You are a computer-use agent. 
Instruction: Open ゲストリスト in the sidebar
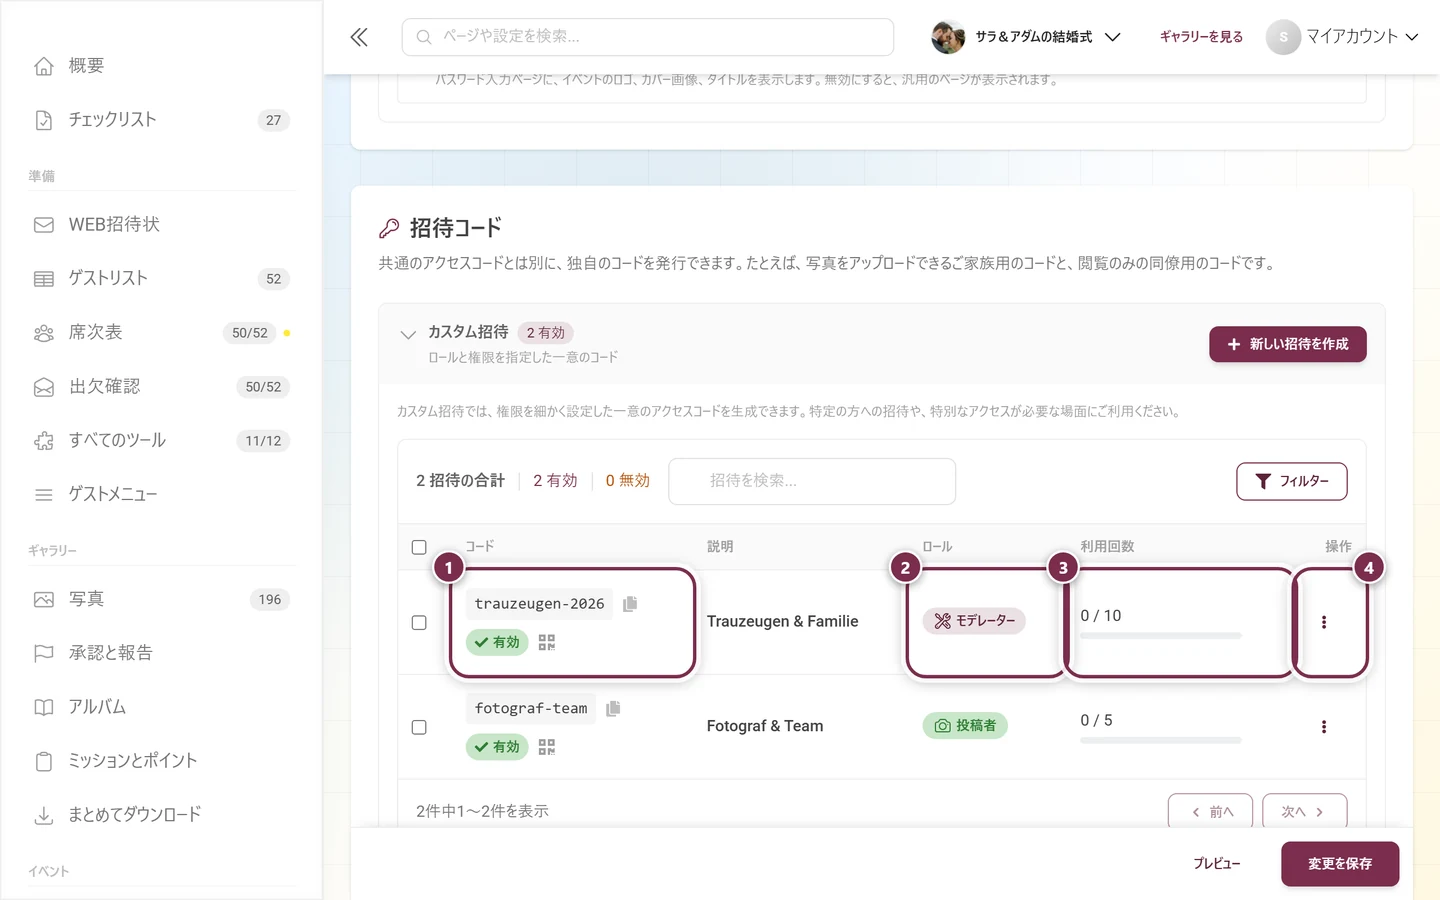point(161,279)
